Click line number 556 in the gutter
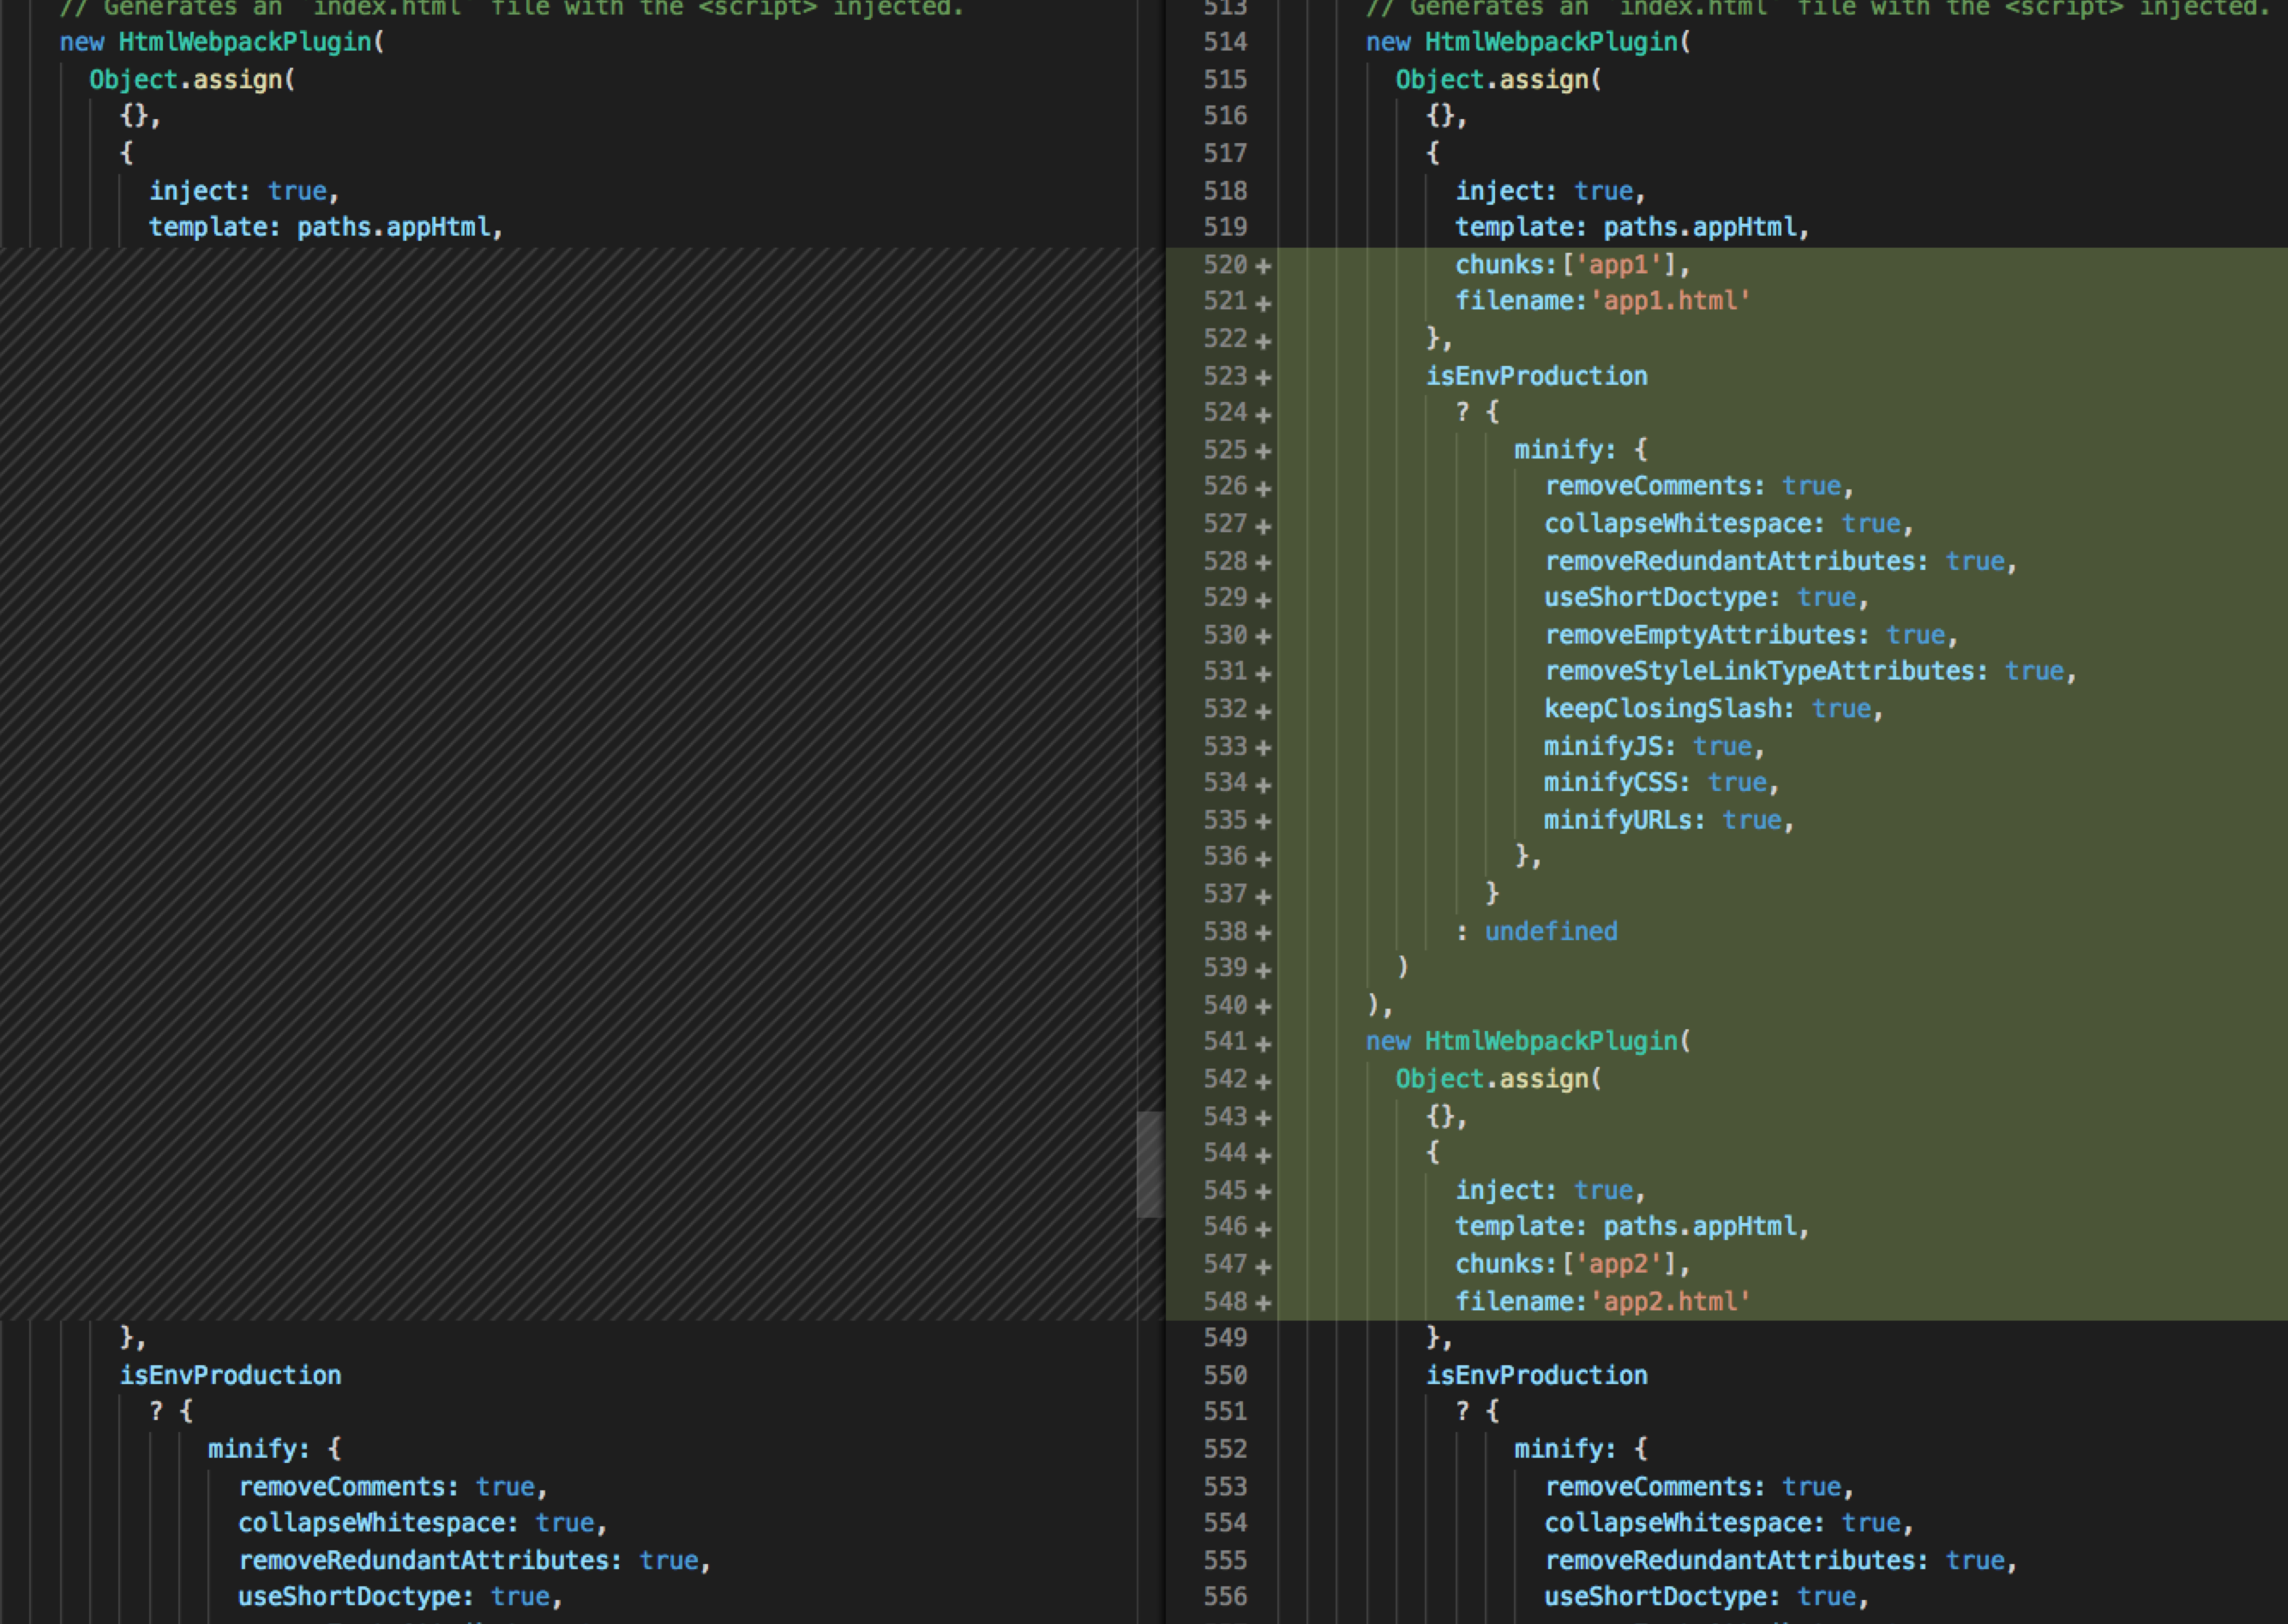This screenshot has width=2288, height=1624. click(x=1225, y=1596)
